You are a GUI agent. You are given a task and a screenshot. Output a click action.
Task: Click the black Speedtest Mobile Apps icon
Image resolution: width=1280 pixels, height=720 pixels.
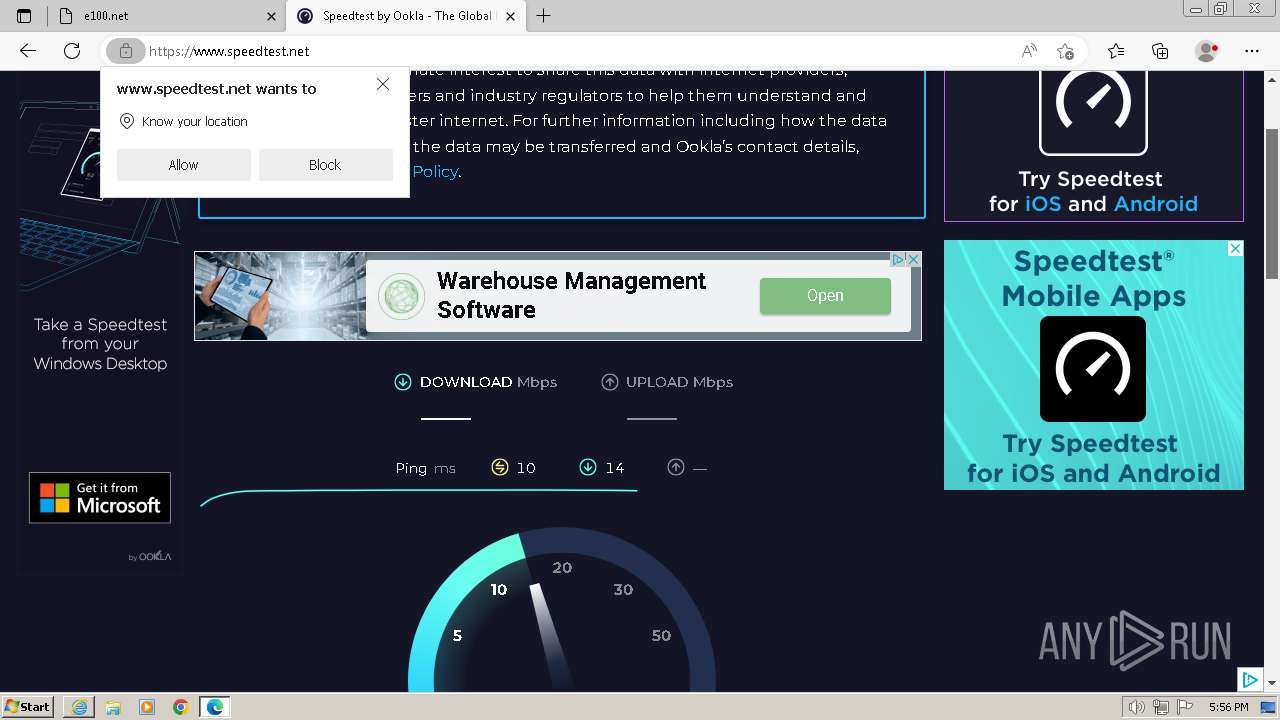tap(1093, 369)
